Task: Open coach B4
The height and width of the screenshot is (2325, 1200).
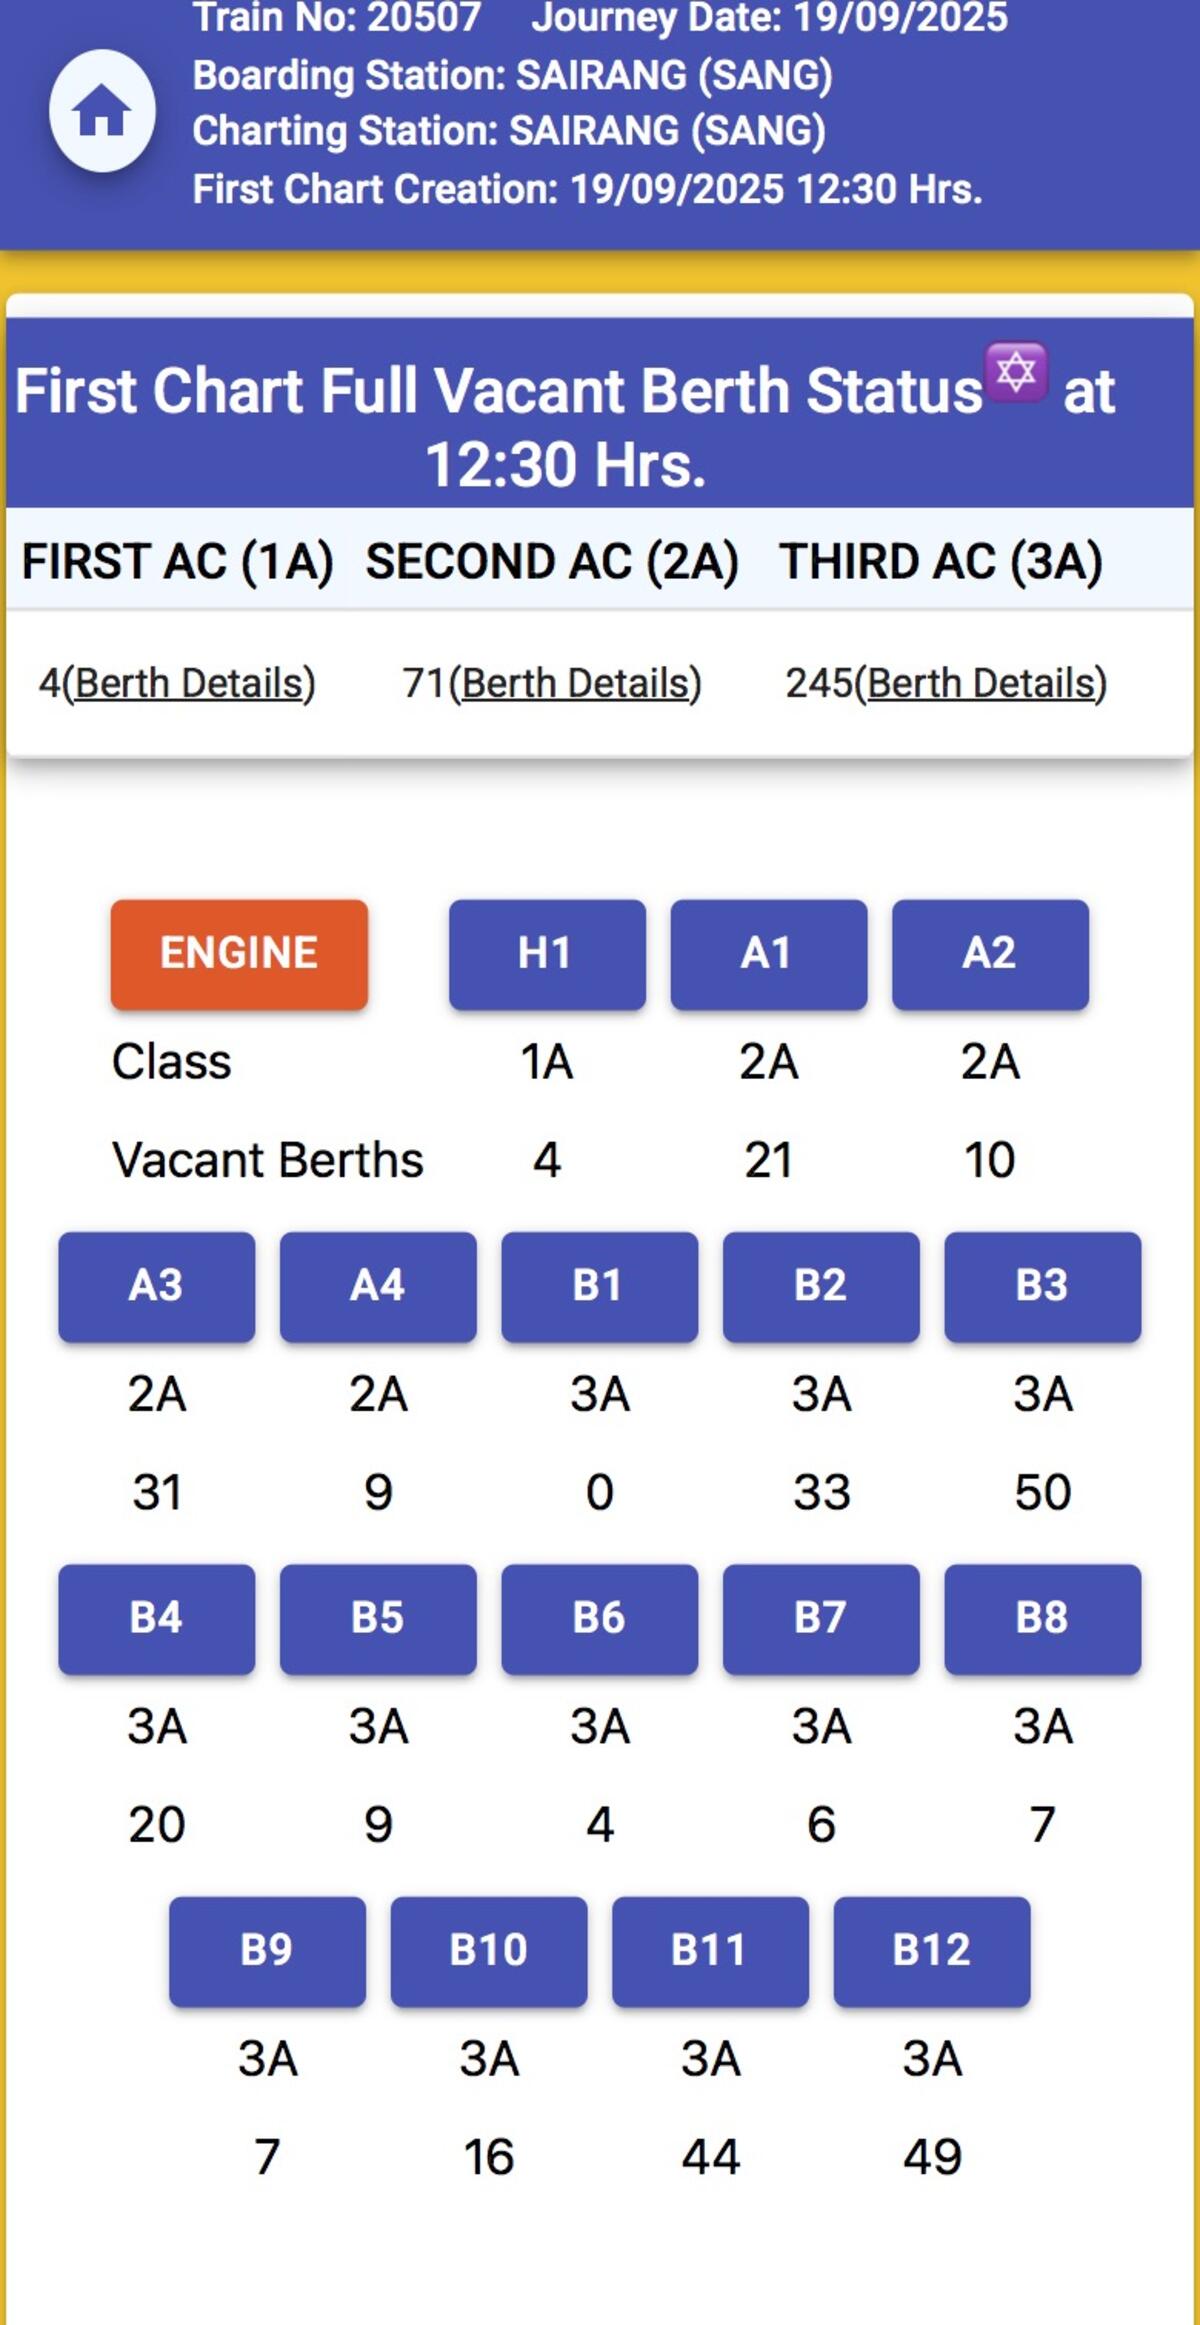Action: [157, 1618]
